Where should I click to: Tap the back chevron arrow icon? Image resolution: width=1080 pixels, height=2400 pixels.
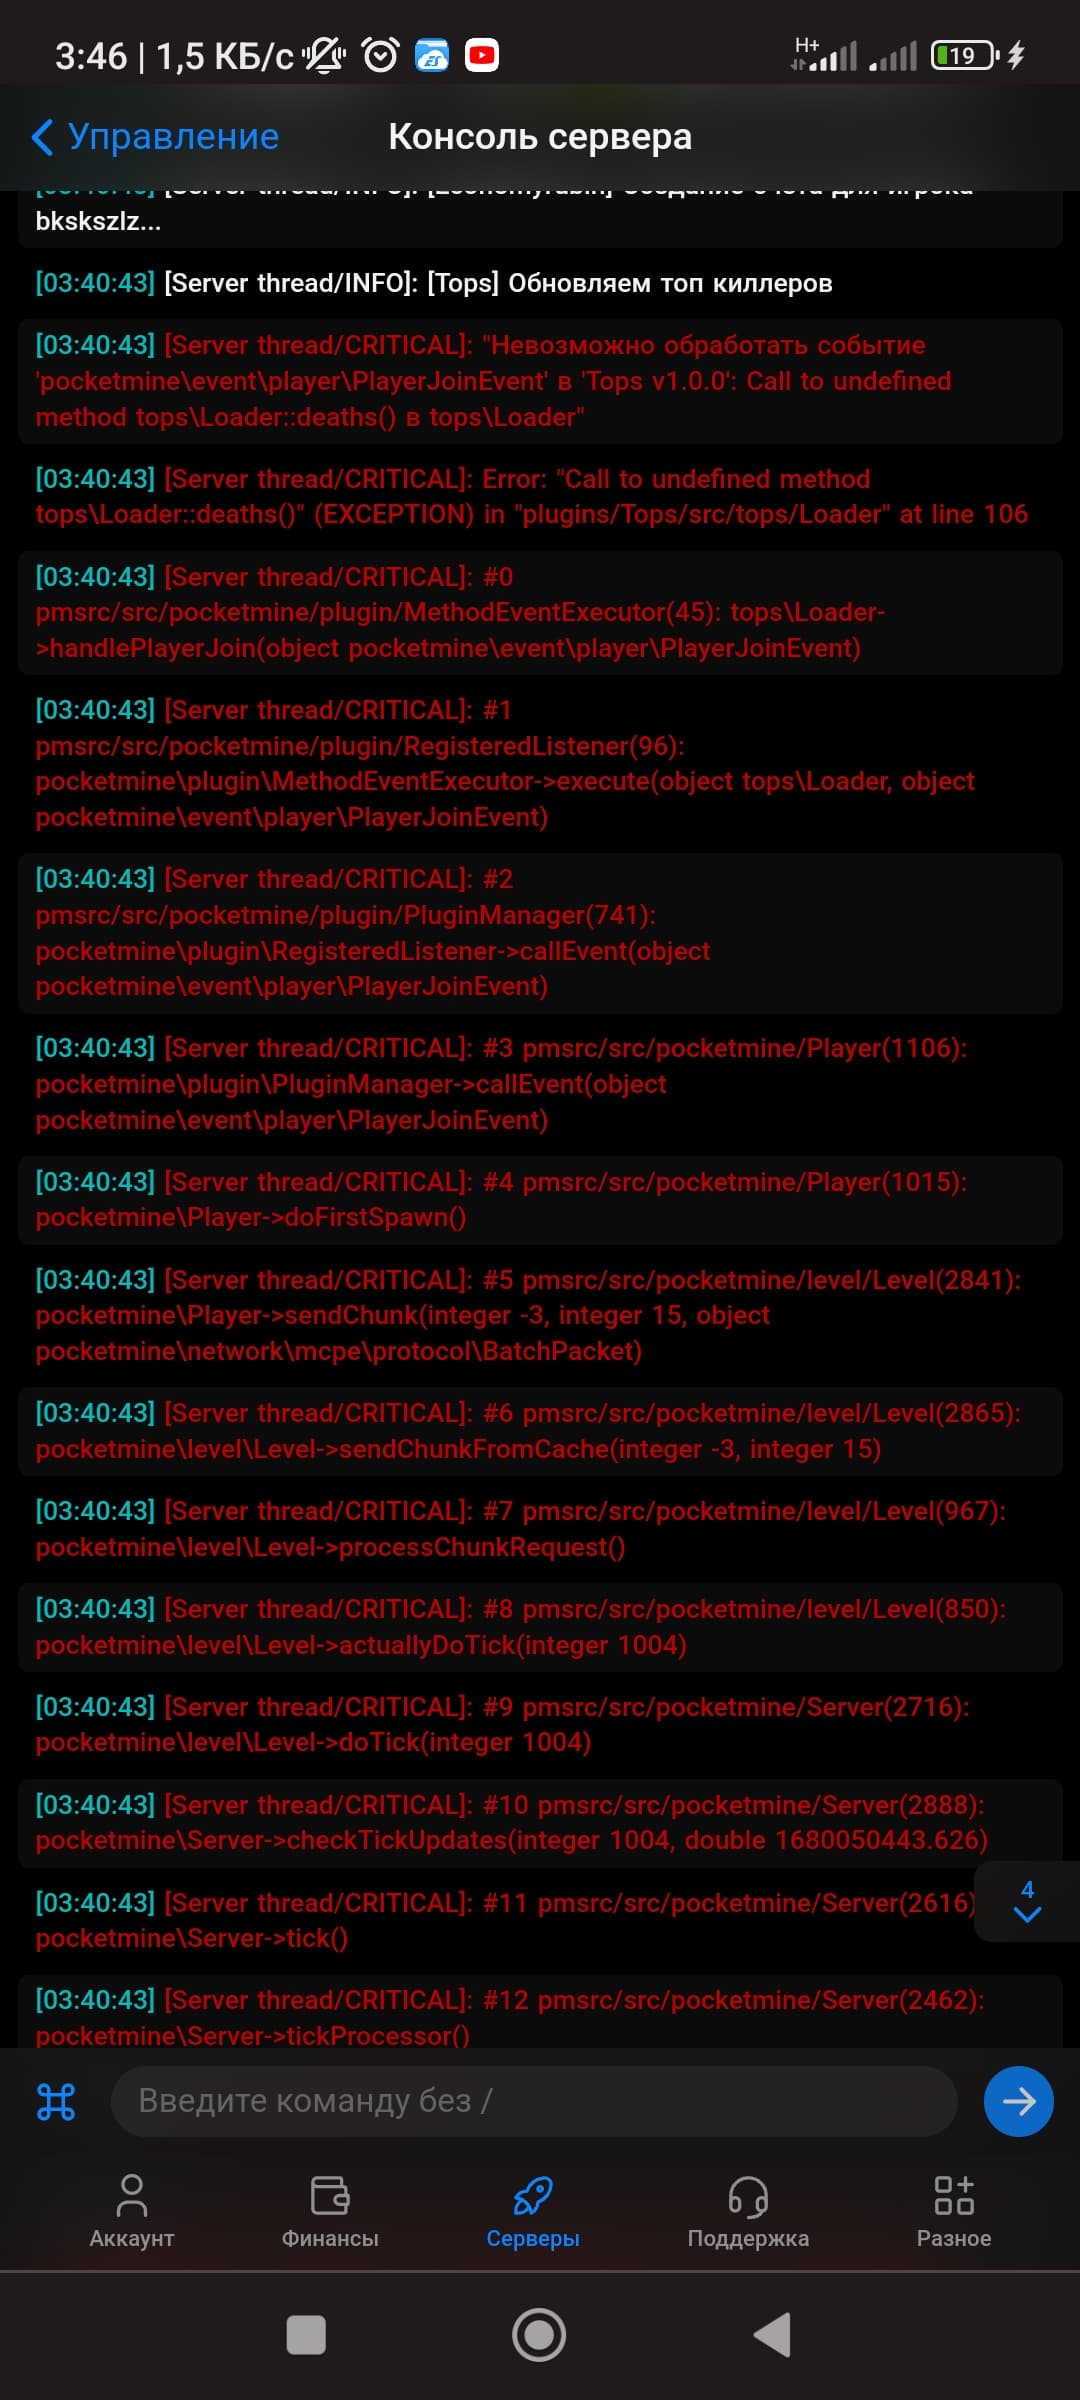(x=42, y=137)
